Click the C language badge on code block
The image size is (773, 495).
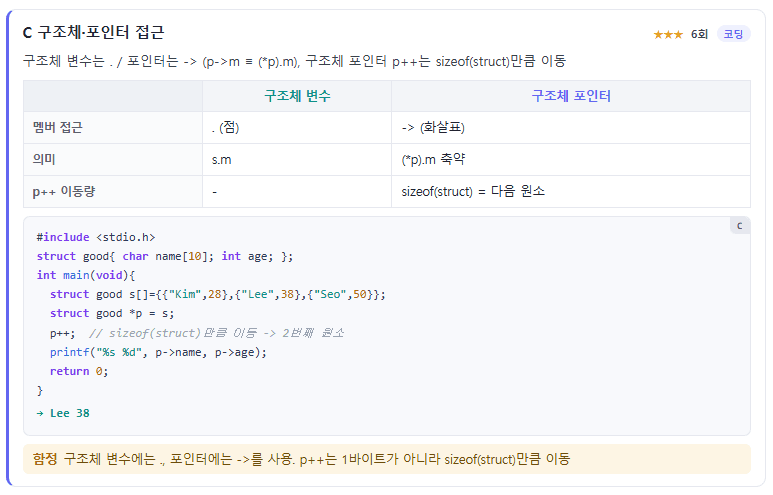pyautogui.click(x=739, y=225)
